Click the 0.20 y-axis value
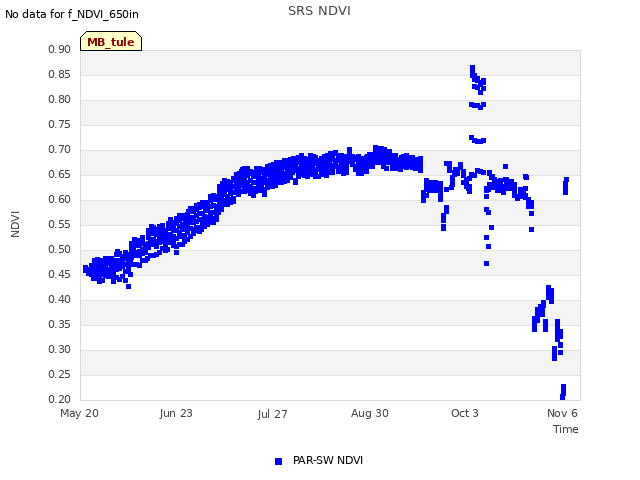Image resolution: width=640 pixels, height=480 pixels. [60, 399]
